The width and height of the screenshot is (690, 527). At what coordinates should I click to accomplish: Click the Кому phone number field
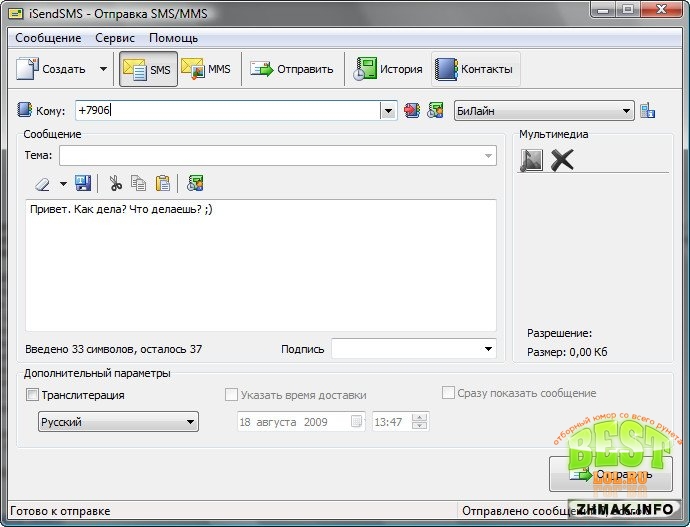pos(228,110)
